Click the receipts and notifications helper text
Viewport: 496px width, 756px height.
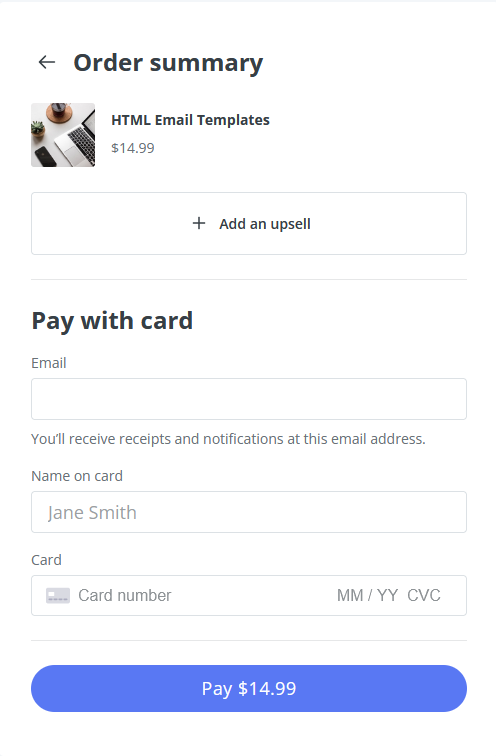(x=228, y=439)
